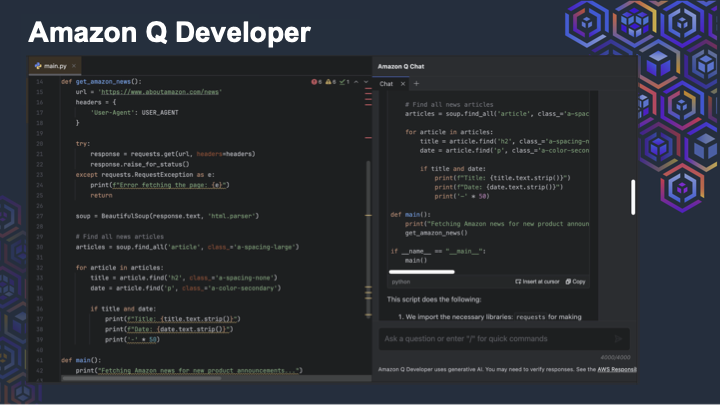Click 'This script does the following:' text

click(x=434, y=299)
